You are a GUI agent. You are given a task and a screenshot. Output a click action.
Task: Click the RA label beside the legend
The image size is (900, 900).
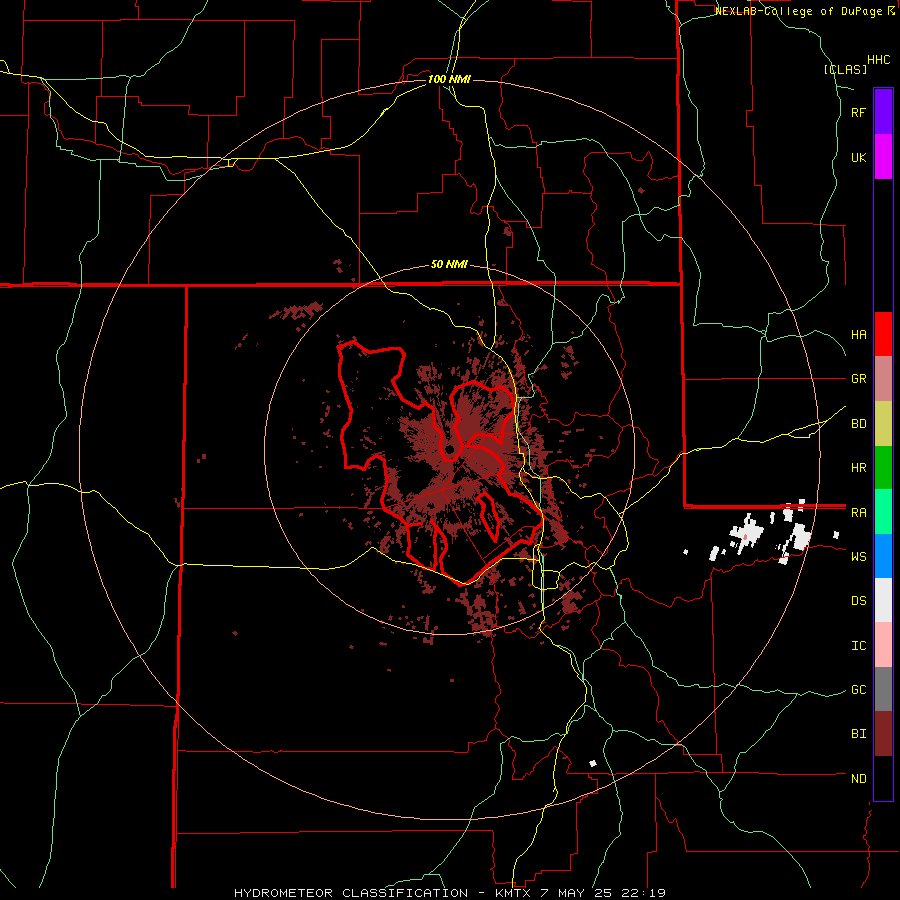pyautogui.click(x=858, y=513)
